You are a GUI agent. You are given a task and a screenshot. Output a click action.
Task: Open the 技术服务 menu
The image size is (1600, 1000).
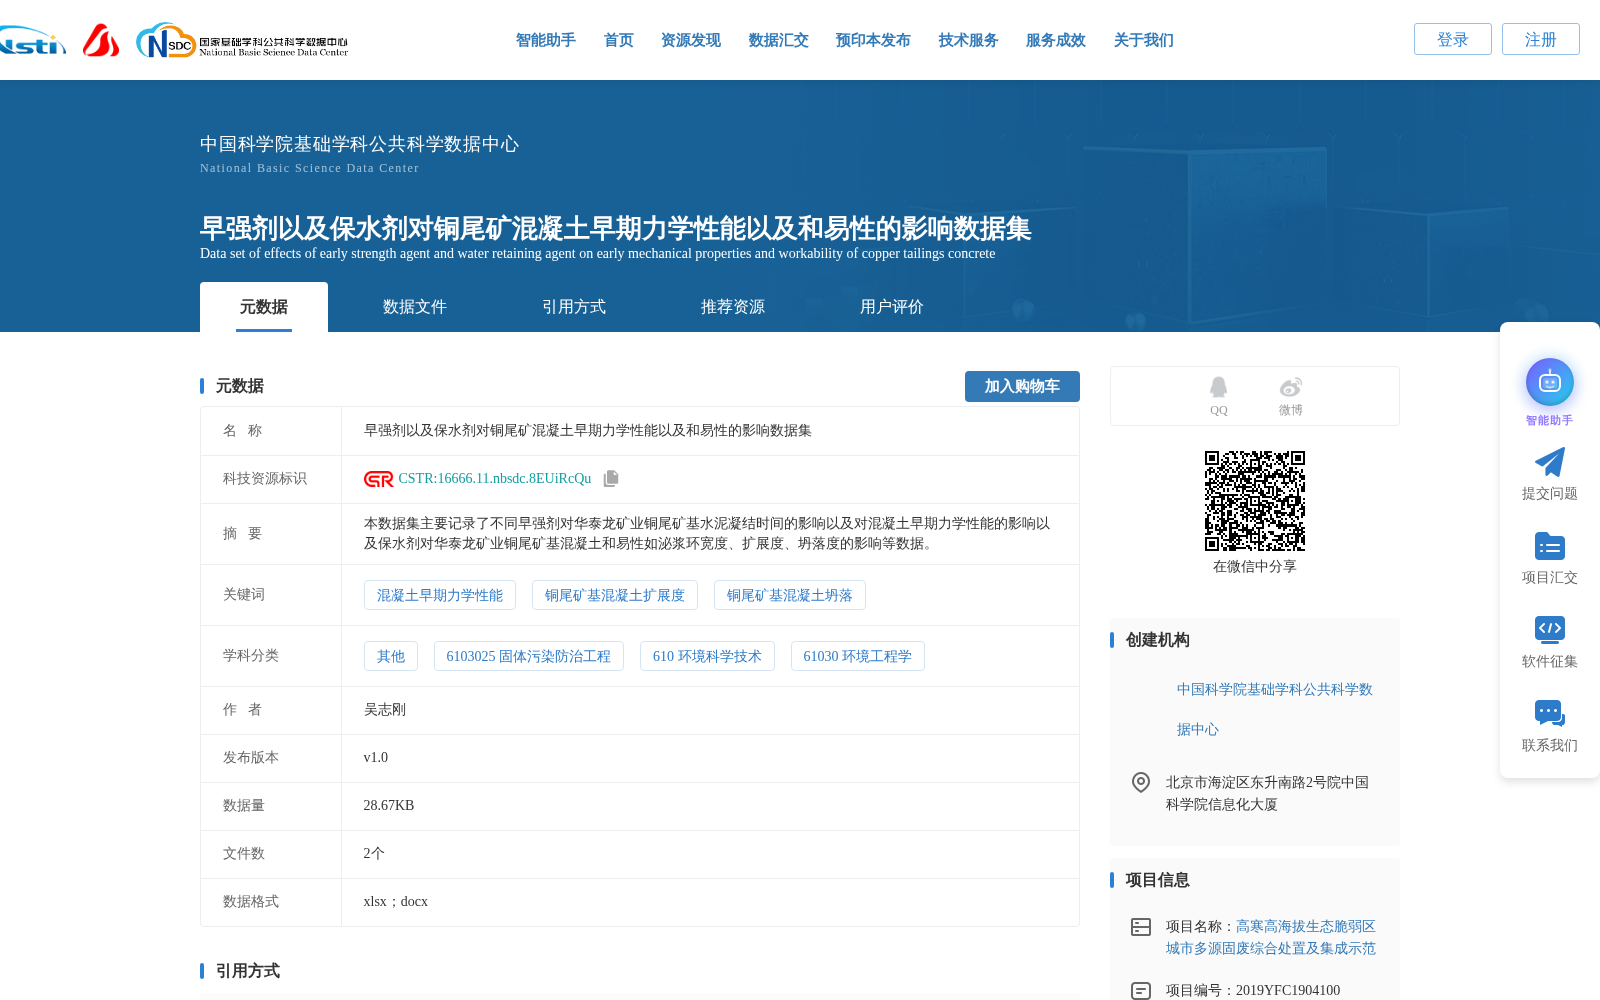[x=968, y=40]
